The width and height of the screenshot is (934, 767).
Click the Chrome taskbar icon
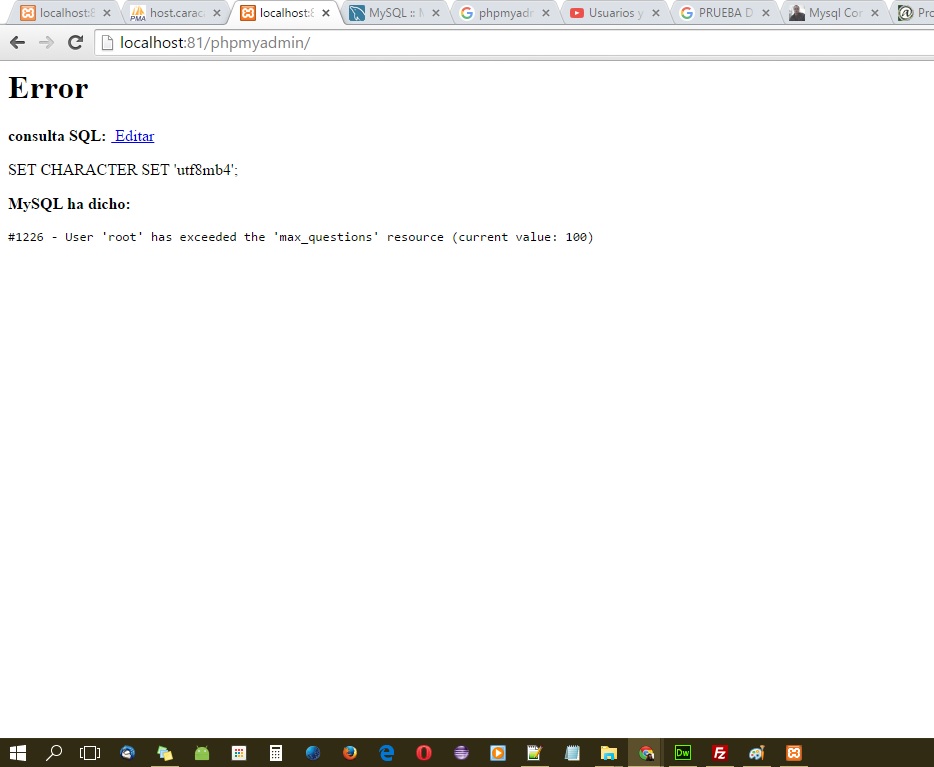coord(646,753)
